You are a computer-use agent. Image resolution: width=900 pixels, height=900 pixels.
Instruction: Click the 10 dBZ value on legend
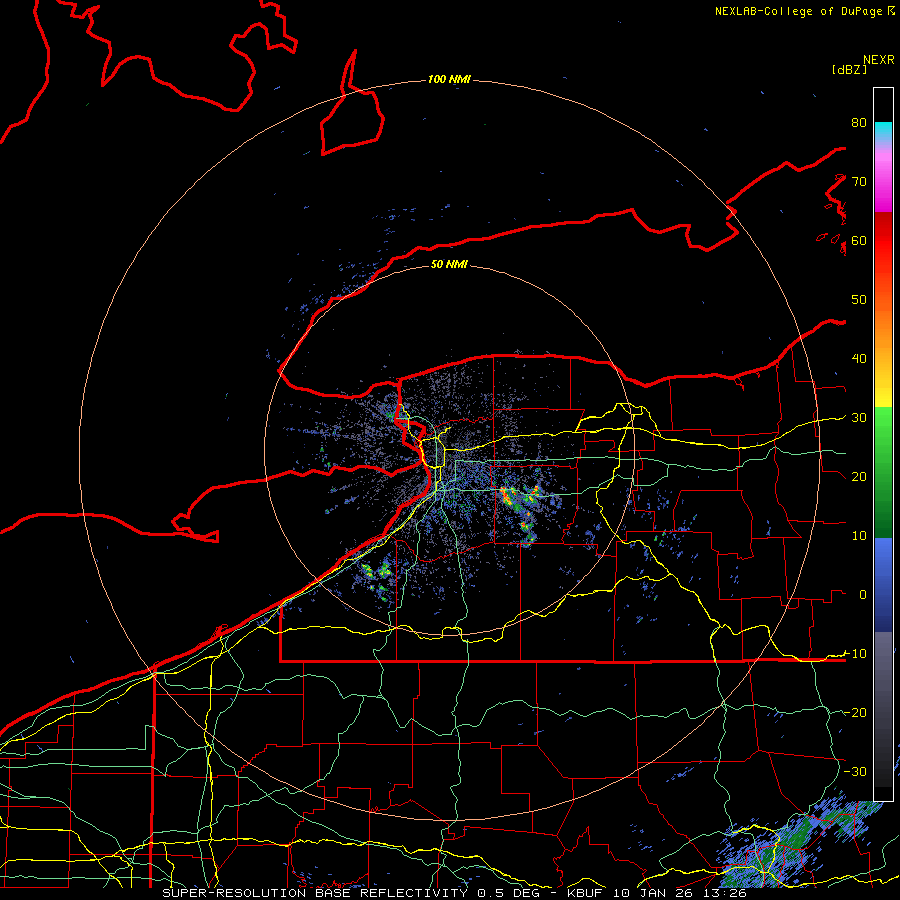pyautogui.click(x=859, y=536)
